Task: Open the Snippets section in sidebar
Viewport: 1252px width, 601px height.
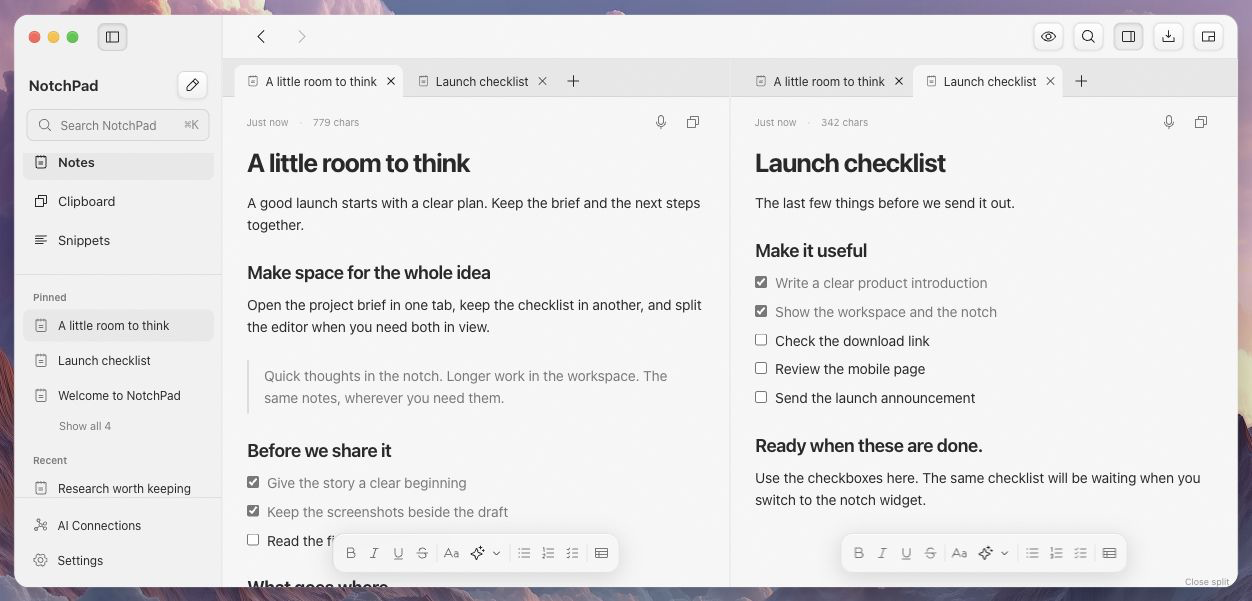Action: coord(118,240)
